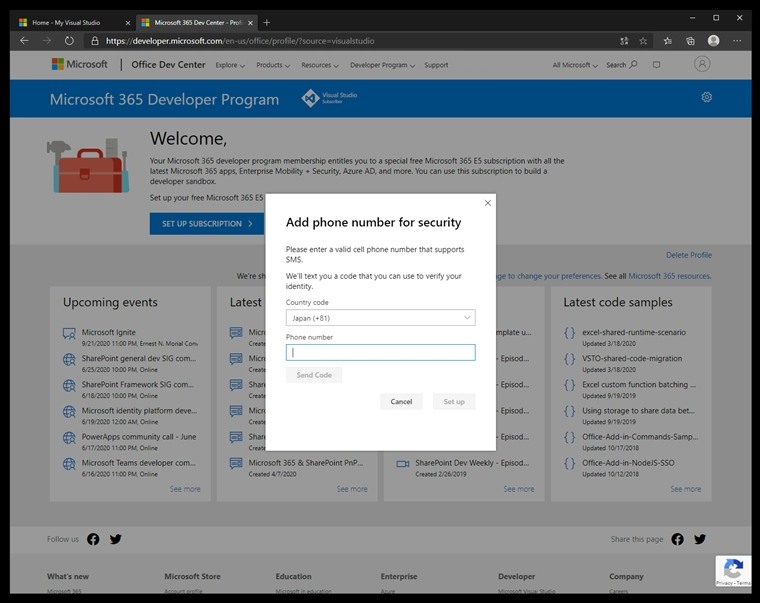Close the Home - My Visual Studio tab
Screen dimensions: 760x603
[x=127, y=23]
